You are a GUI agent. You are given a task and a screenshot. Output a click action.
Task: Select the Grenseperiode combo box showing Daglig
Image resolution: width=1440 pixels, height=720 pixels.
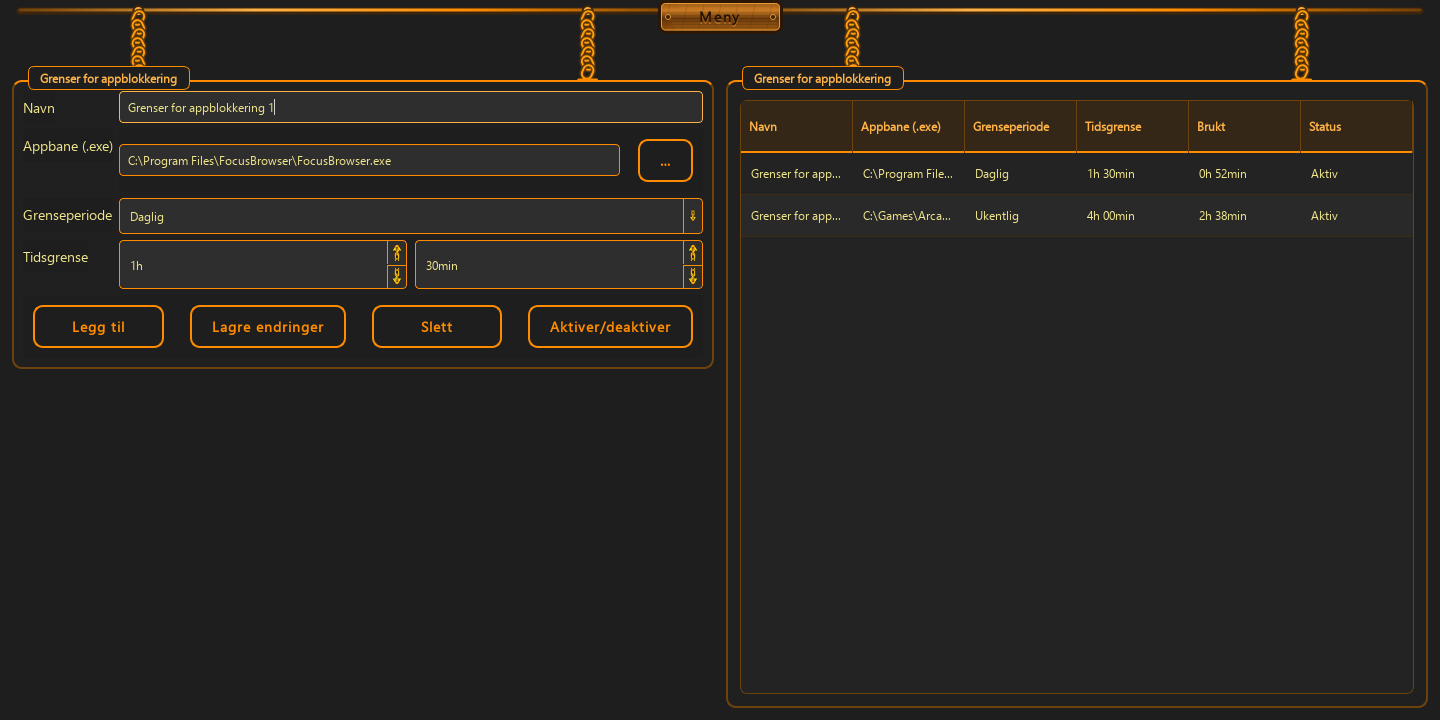[411, 216]
